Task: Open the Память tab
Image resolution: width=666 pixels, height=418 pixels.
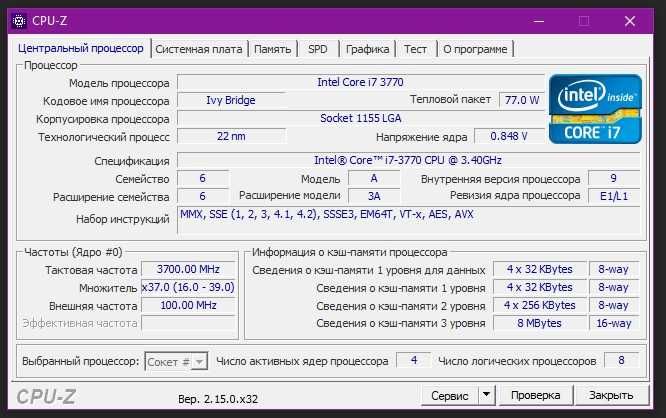Action: pos(272,49)
